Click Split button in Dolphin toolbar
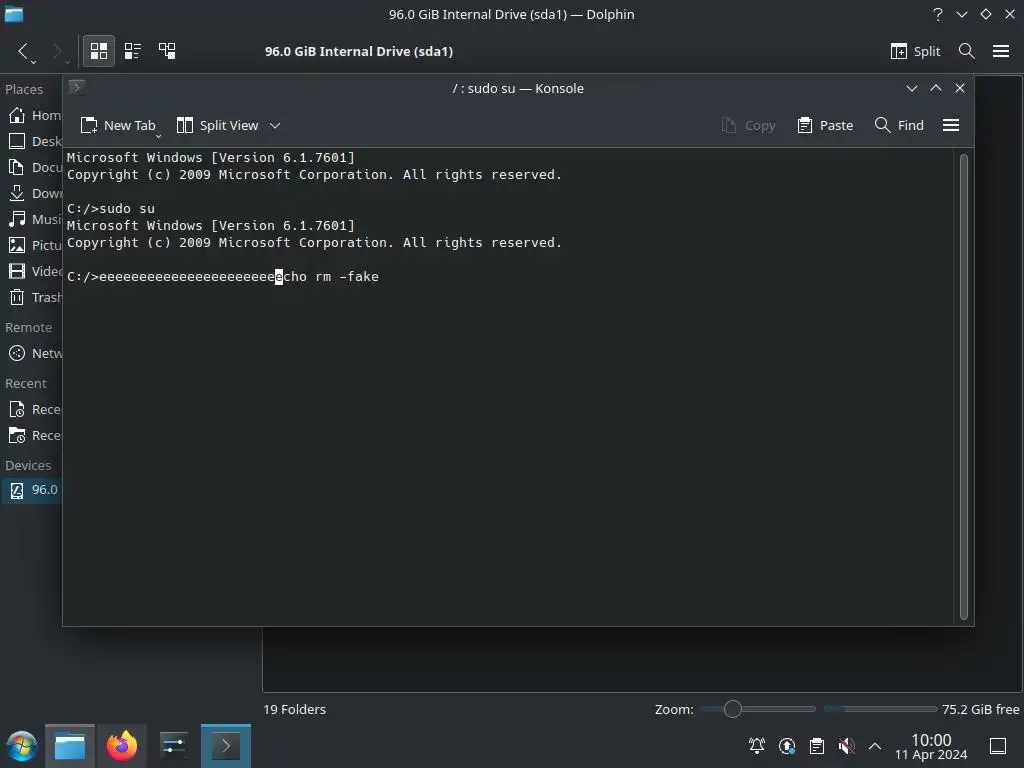The image size is (1024, 768). 915,52
